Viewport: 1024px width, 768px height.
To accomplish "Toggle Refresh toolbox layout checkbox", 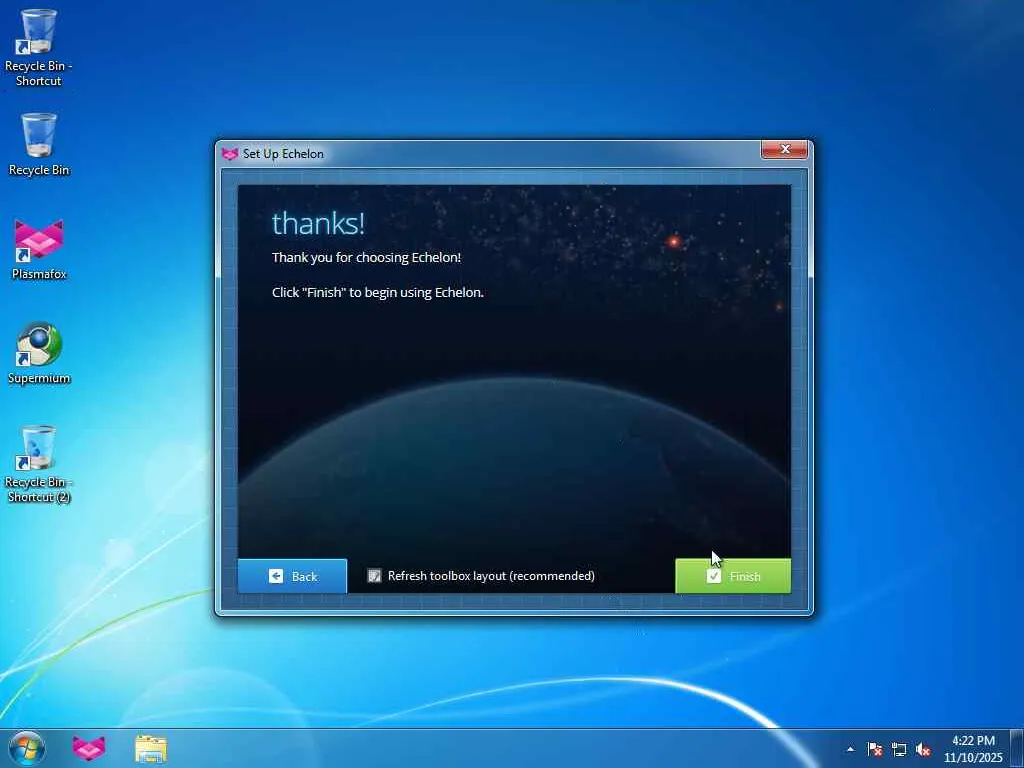I will click(374, 575).
